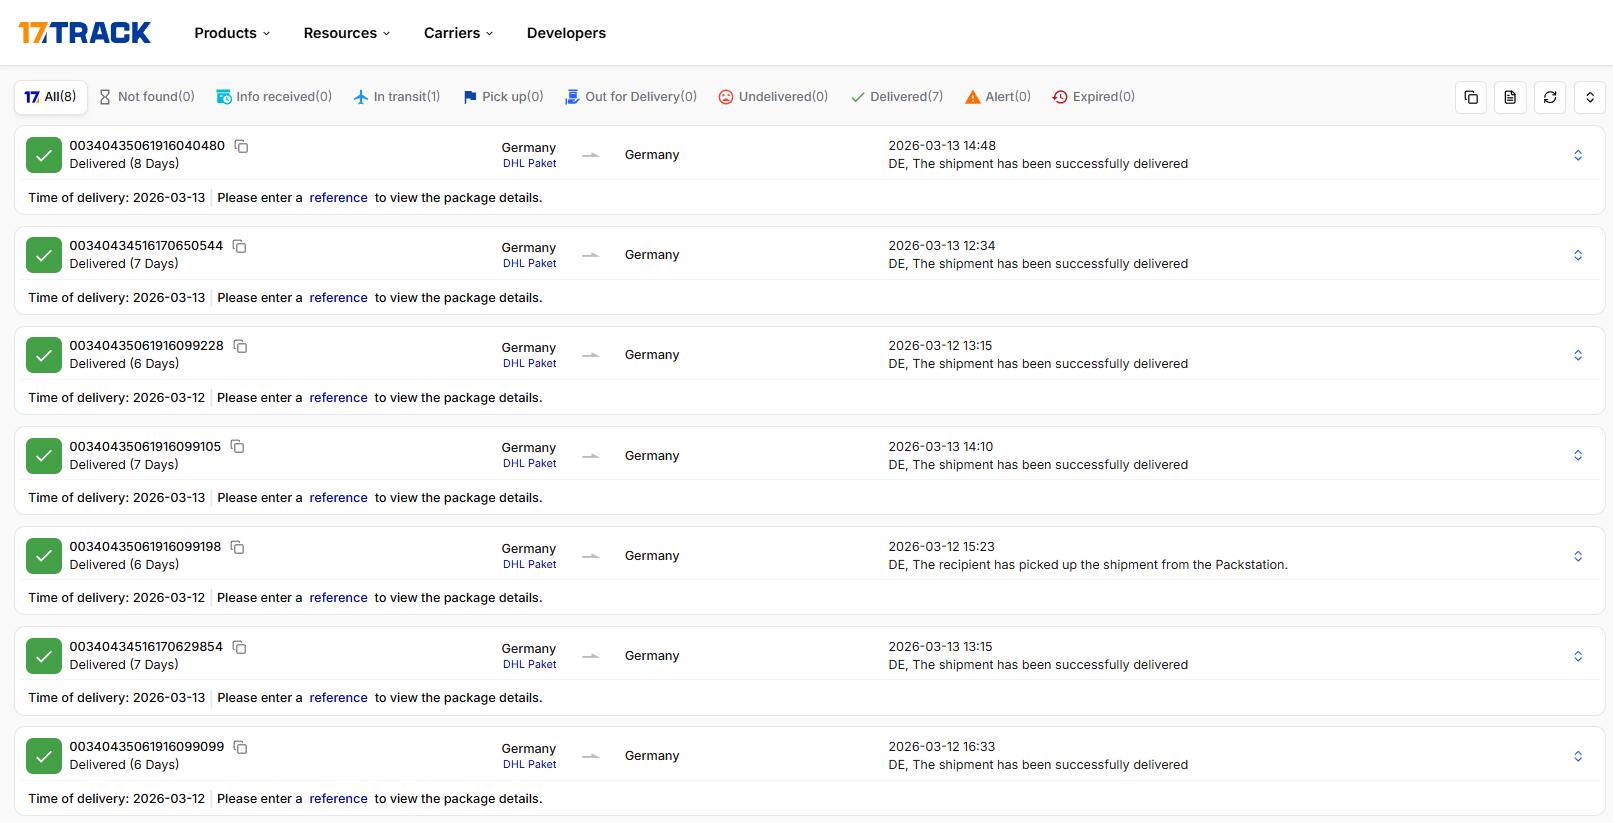Screen dimensions: 1613x823
Task: Copy tracking number 00340434516170650544
Action: point(240,246)
